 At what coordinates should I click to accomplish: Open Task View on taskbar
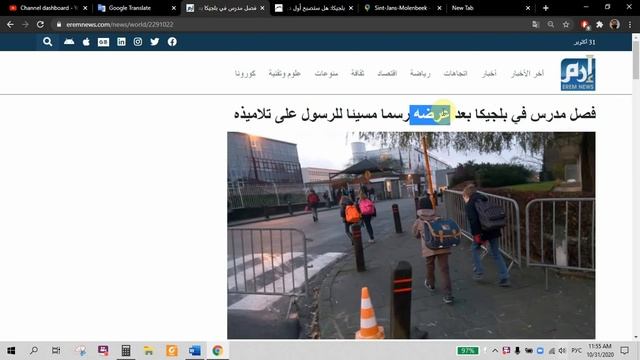pyautogui.click(x=56, y=351)
